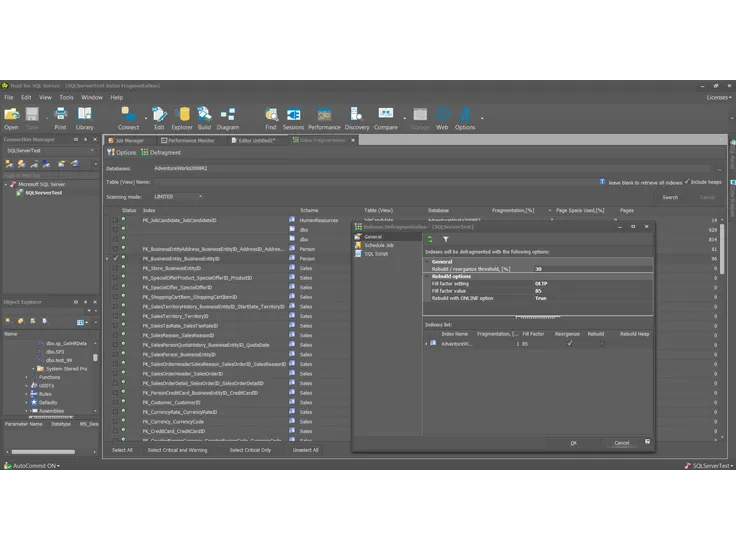Open the View menu
This screenshot has height=550, width=736.
(x=45, y=98)
